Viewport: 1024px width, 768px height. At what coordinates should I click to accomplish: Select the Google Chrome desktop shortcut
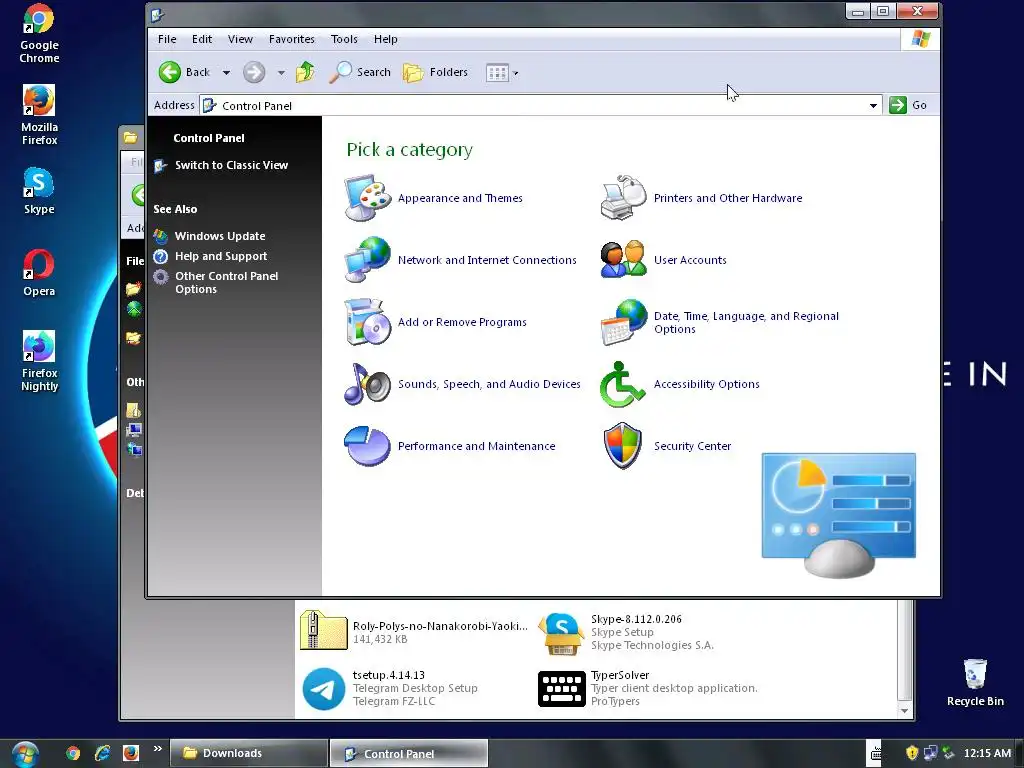tap(39, 33)
